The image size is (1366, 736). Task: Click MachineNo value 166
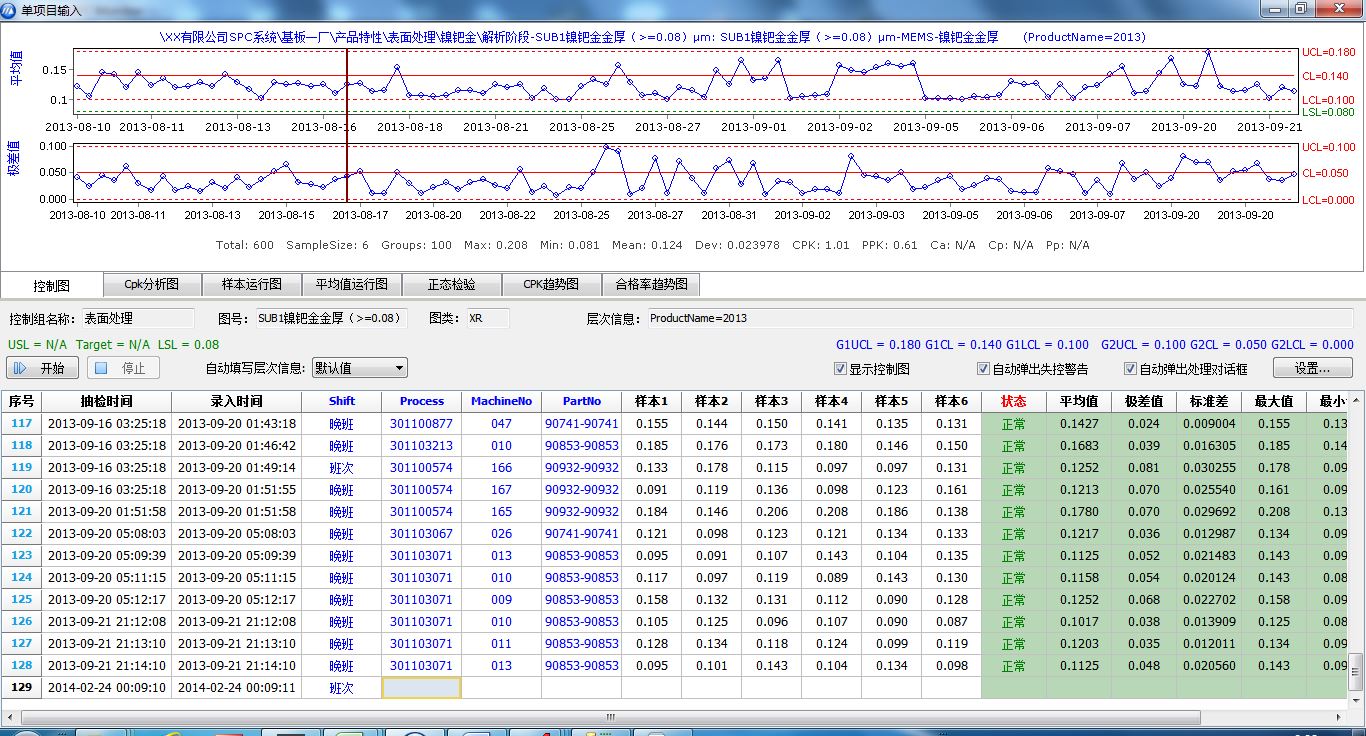(x=501, y=468)
